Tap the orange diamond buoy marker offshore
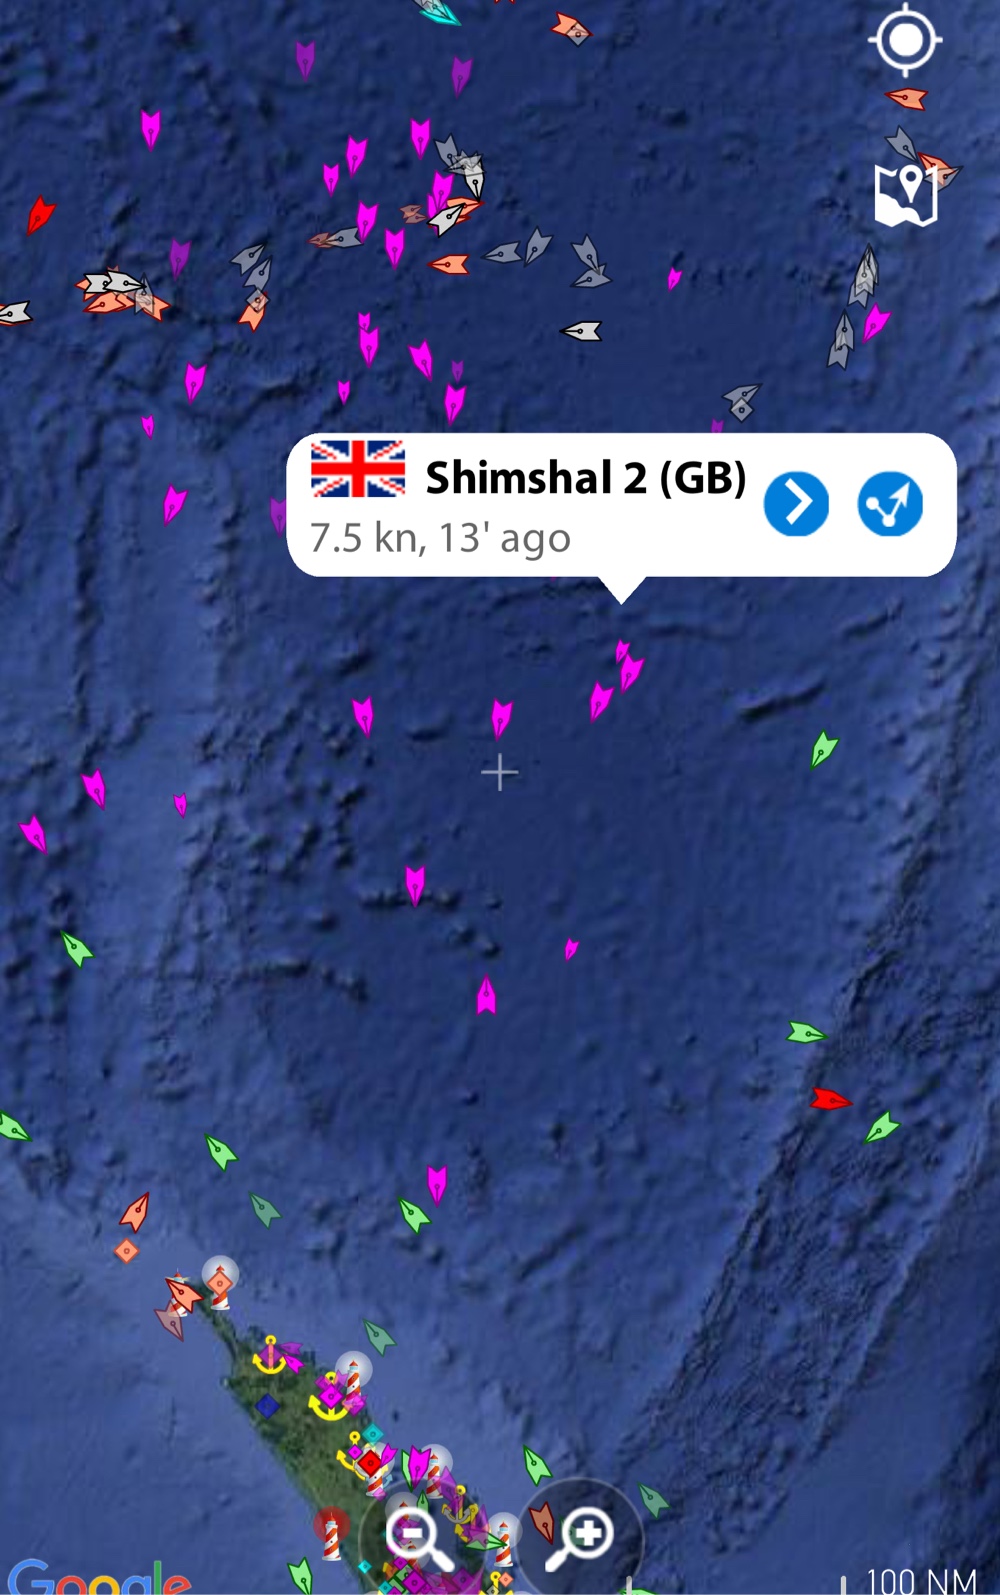 click(126, 1250)
